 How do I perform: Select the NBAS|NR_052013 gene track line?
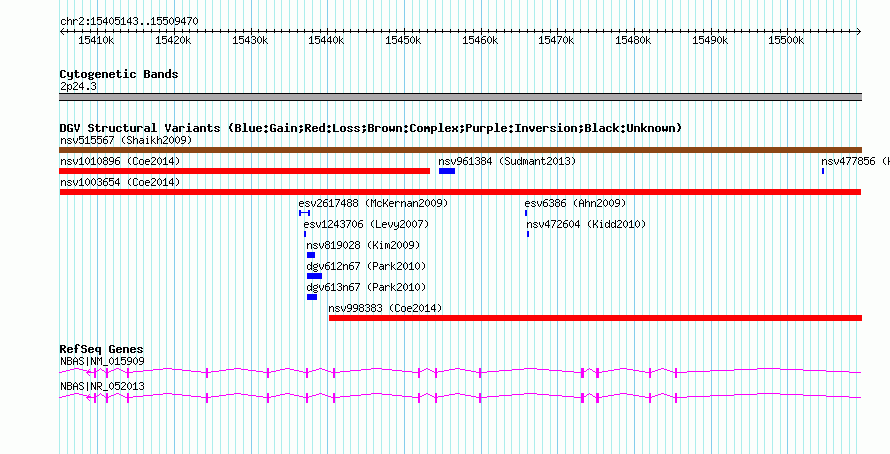coord(460,398)
